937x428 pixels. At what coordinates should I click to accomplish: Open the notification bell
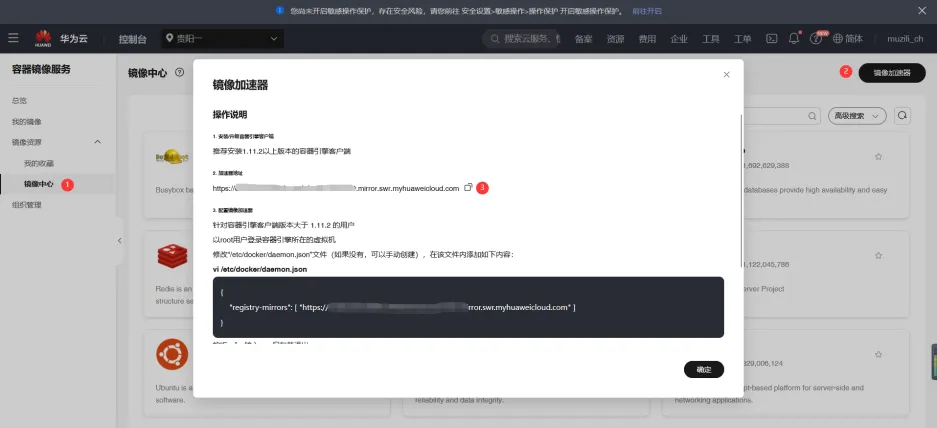coord(794,38)
